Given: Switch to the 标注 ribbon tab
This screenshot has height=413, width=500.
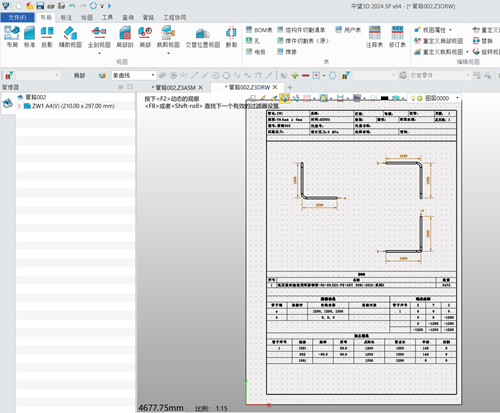Looking at the screenshot, I should click(x=66, y=17).
